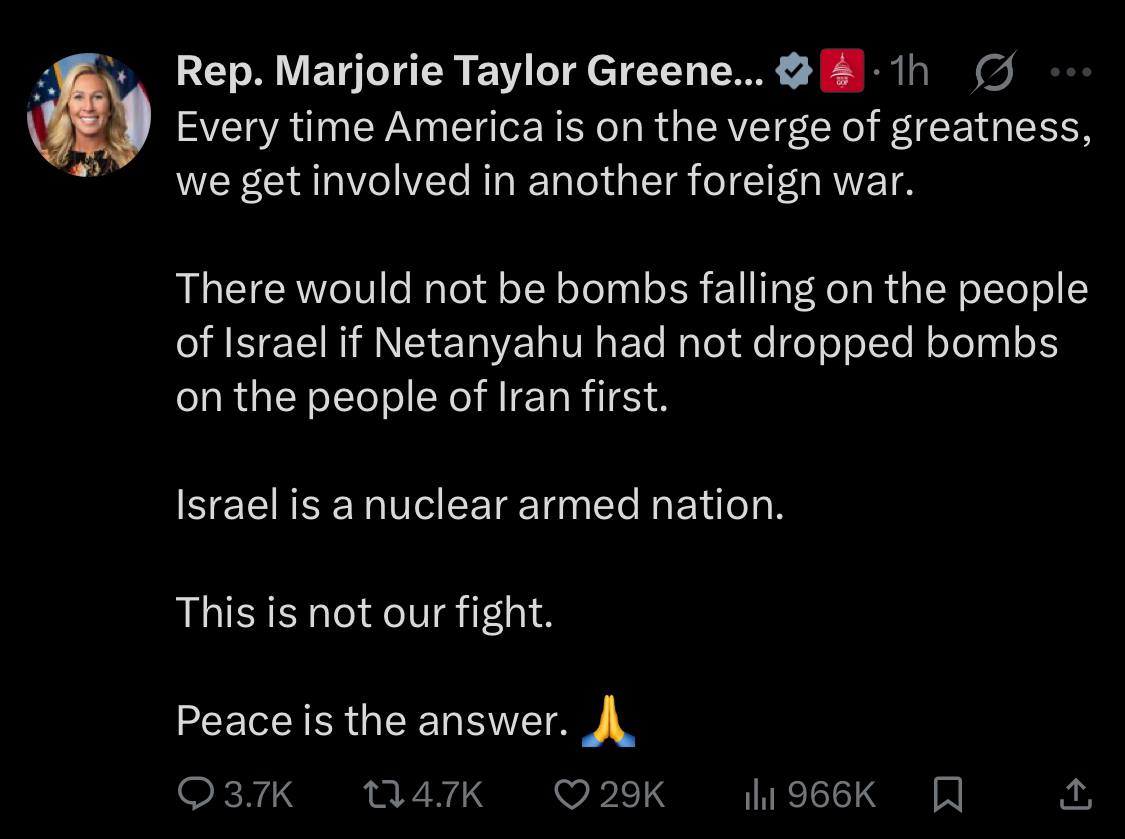This screenshot has height=839, width=1125.
Task: Click the Grok explain-post icon
Action: [991, 72]
